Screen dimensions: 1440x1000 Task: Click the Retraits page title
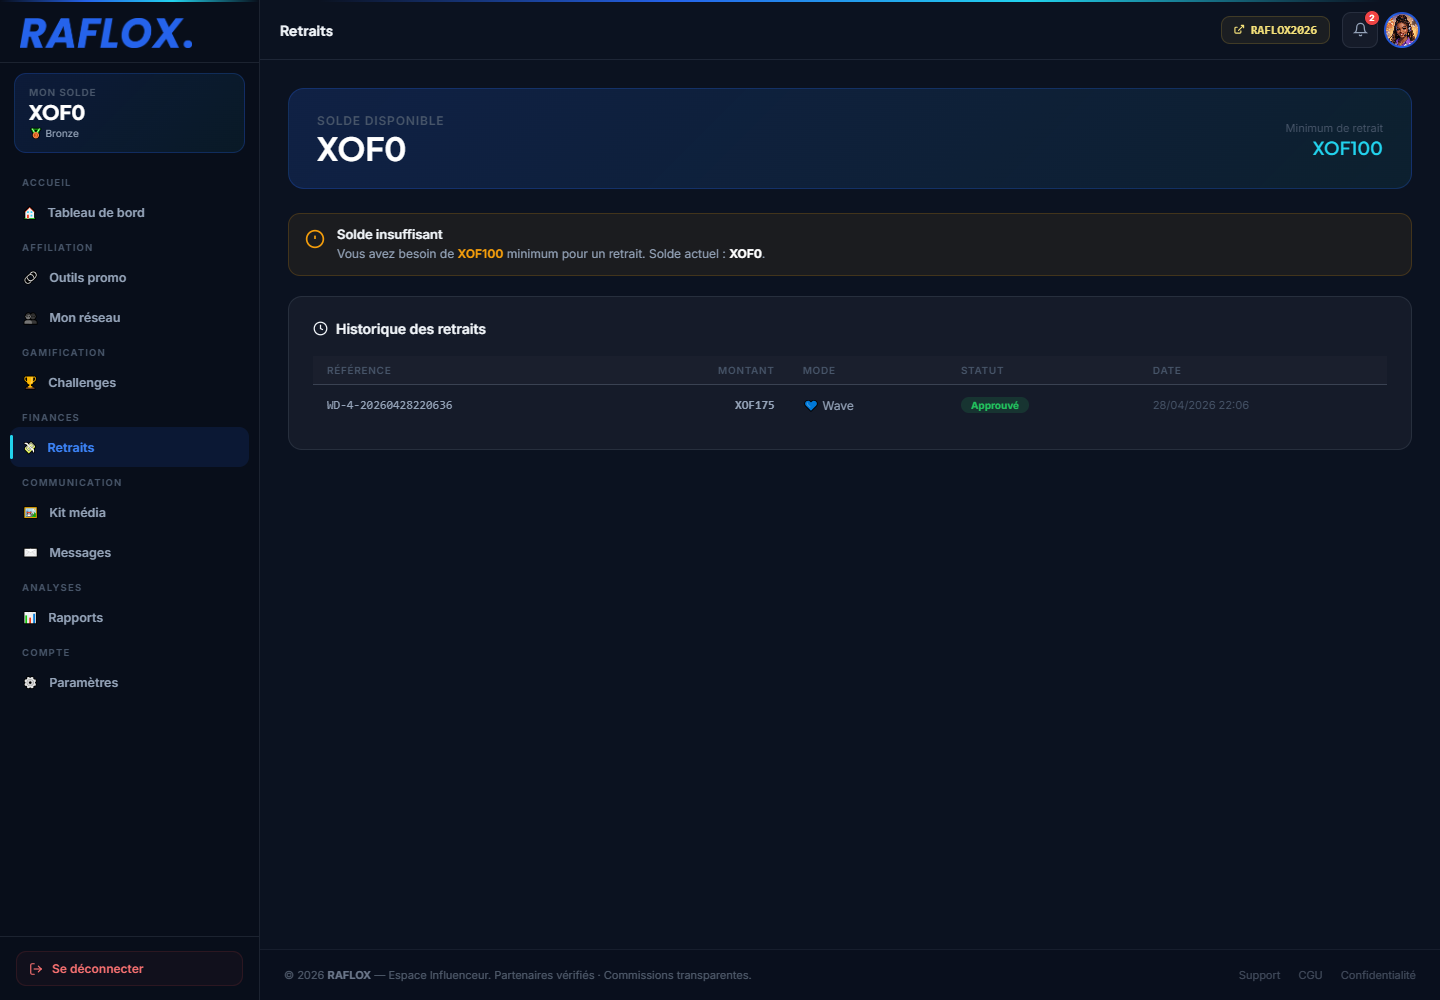(306, 31)
